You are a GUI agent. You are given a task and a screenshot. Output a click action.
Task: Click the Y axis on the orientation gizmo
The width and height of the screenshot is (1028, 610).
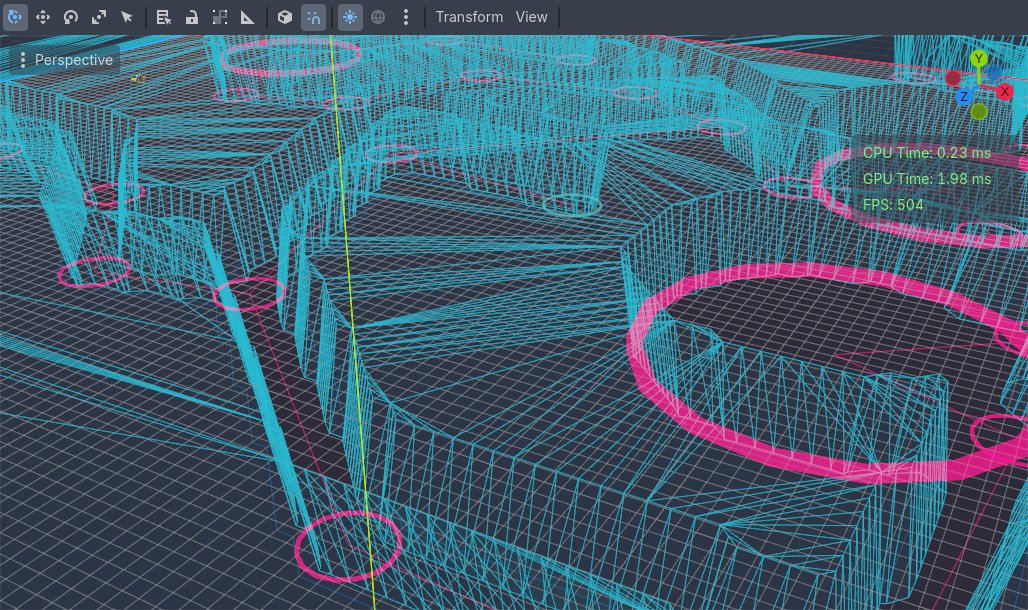(x=979, y=58)
